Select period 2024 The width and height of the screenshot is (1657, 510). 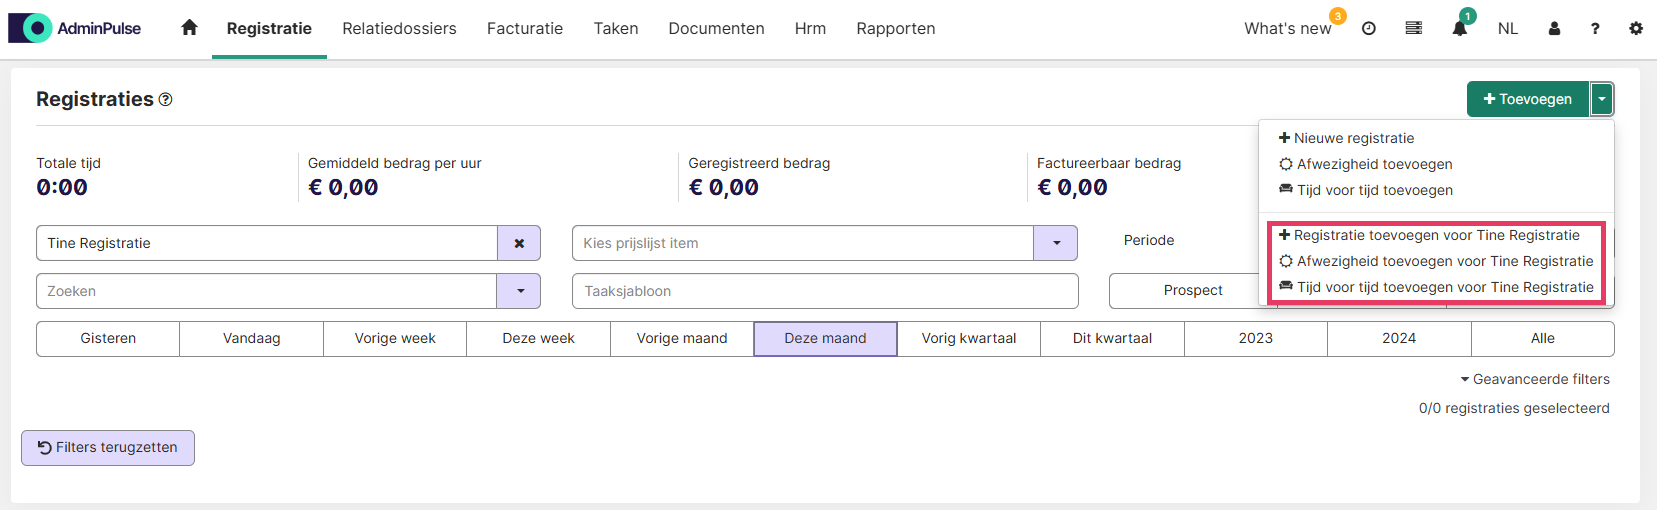point(1399,338)
